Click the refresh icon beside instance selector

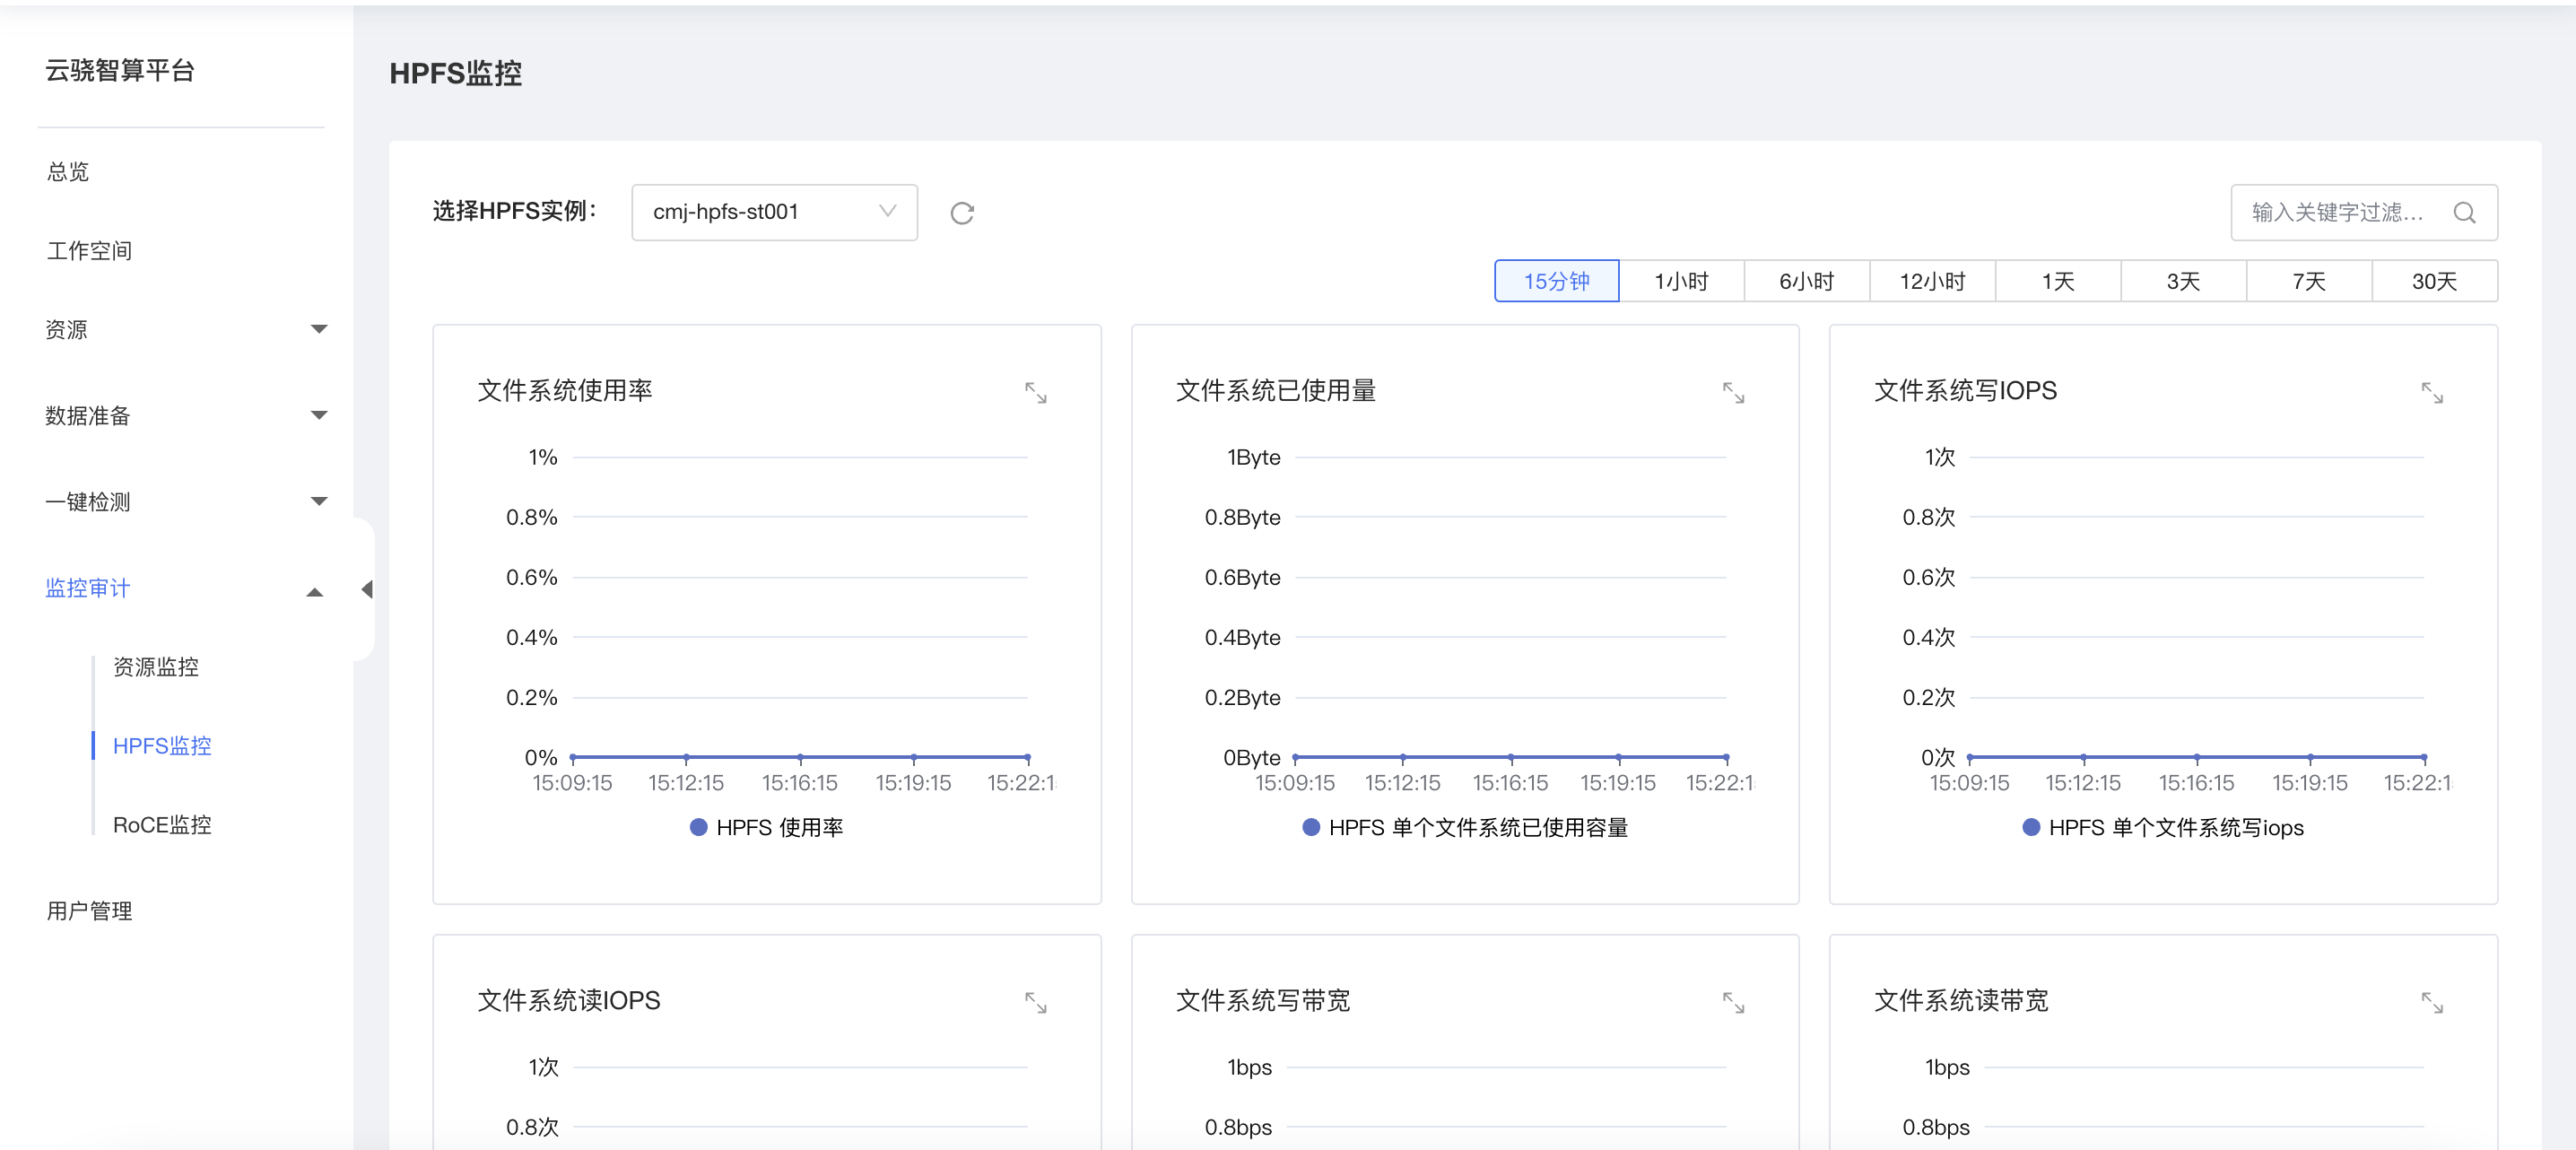pyautogui.click(x=962, y=213)
